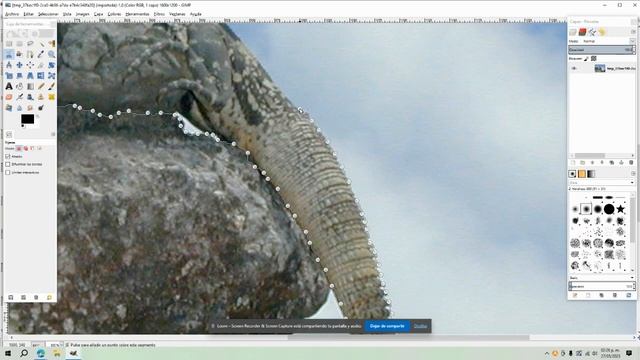Screen dimensions: 640x360
Task: Select the Cage Transform tool
Action: click(51, 76)
